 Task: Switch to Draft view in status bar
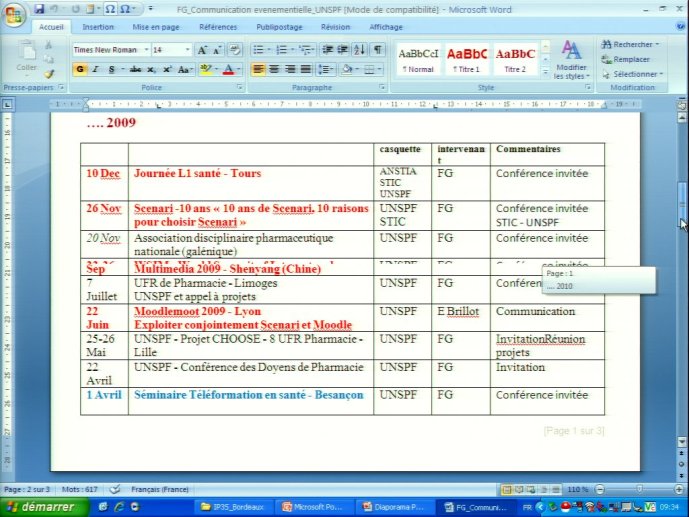coord(556,489)
